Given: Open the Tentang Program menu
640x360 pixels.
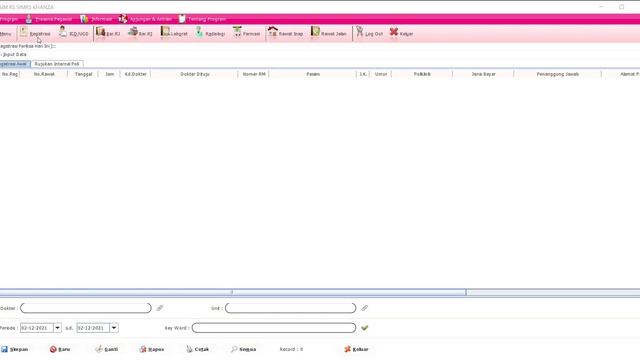Looking at the screenshot, I should 202,19.
